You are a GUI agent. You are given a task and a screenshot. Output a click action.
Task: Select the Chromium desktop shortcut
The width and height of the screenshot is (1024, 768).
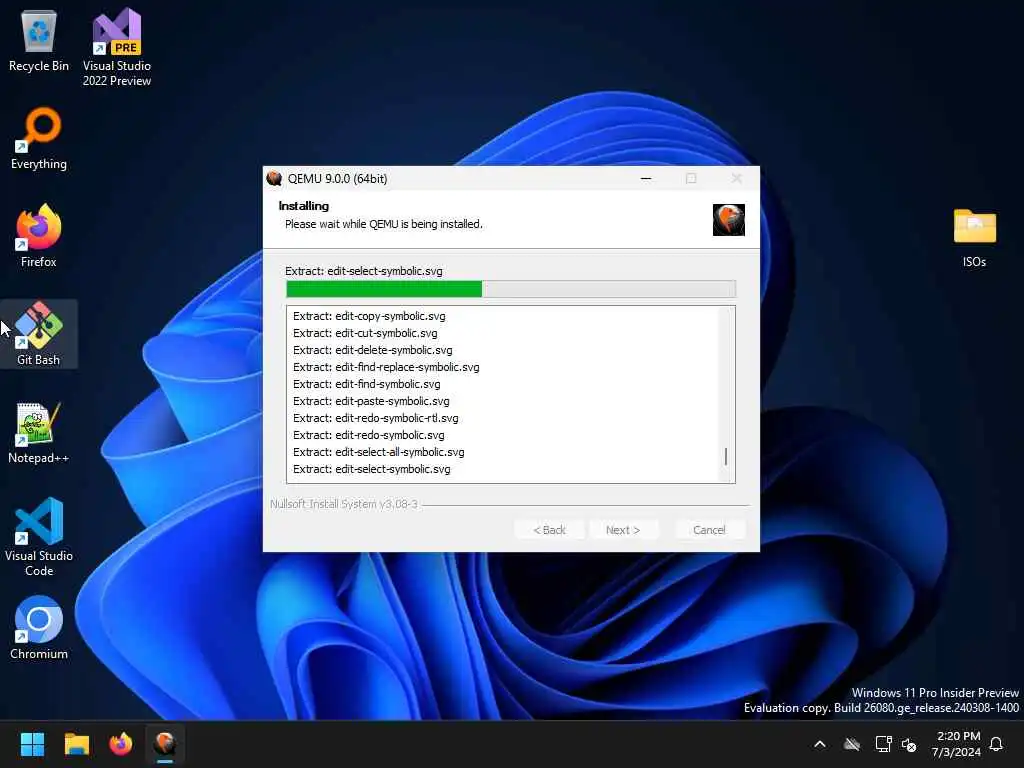pyautogui.click(x=39, y=628)
